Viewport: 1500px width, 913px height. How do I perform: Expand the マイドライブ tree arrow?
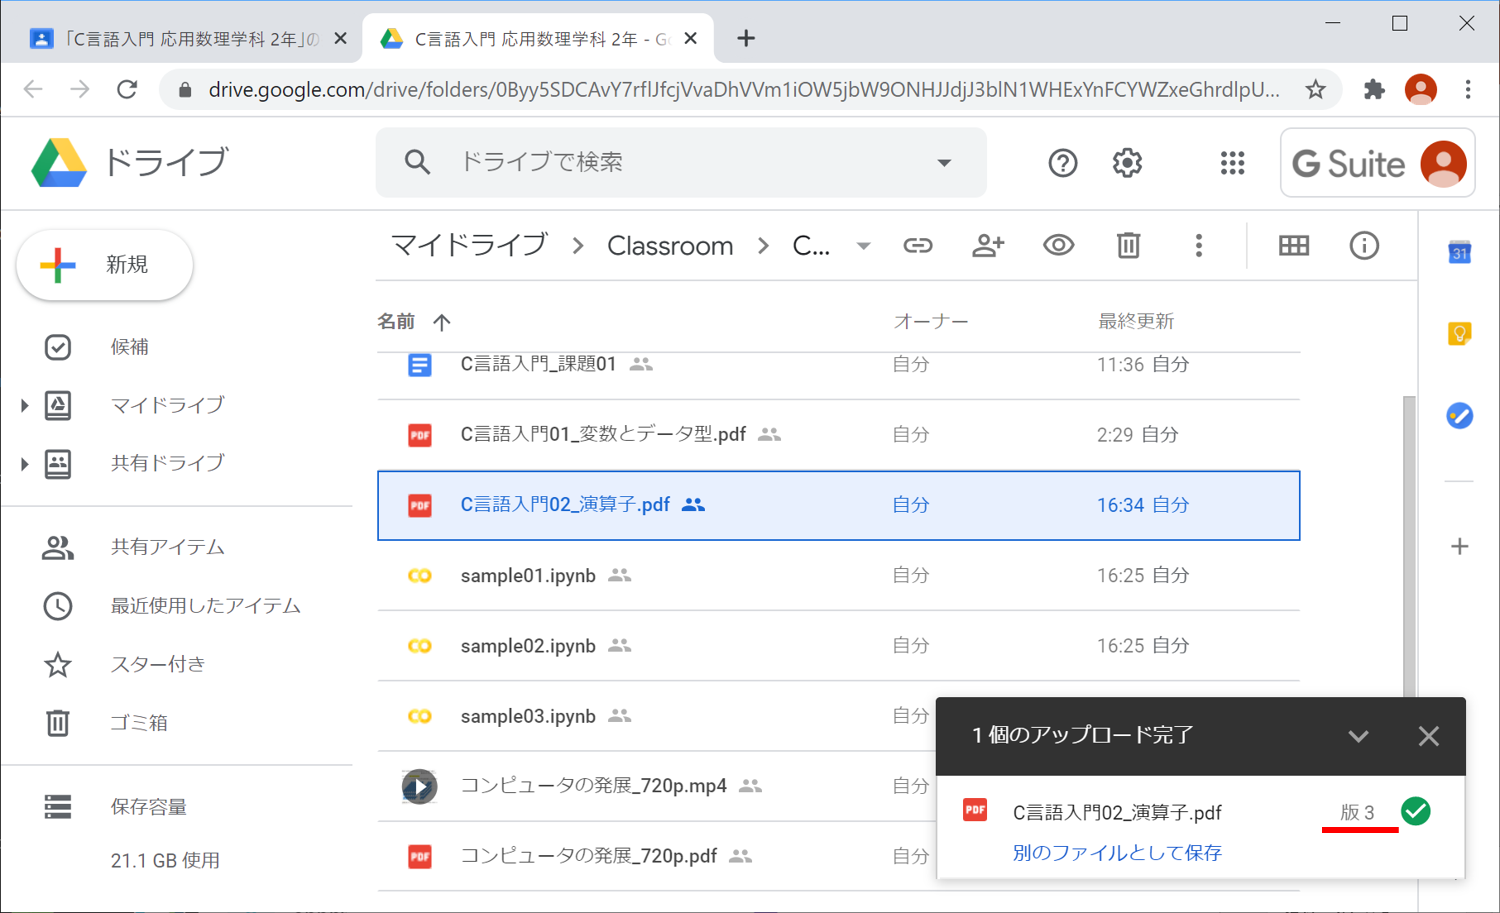24,405
